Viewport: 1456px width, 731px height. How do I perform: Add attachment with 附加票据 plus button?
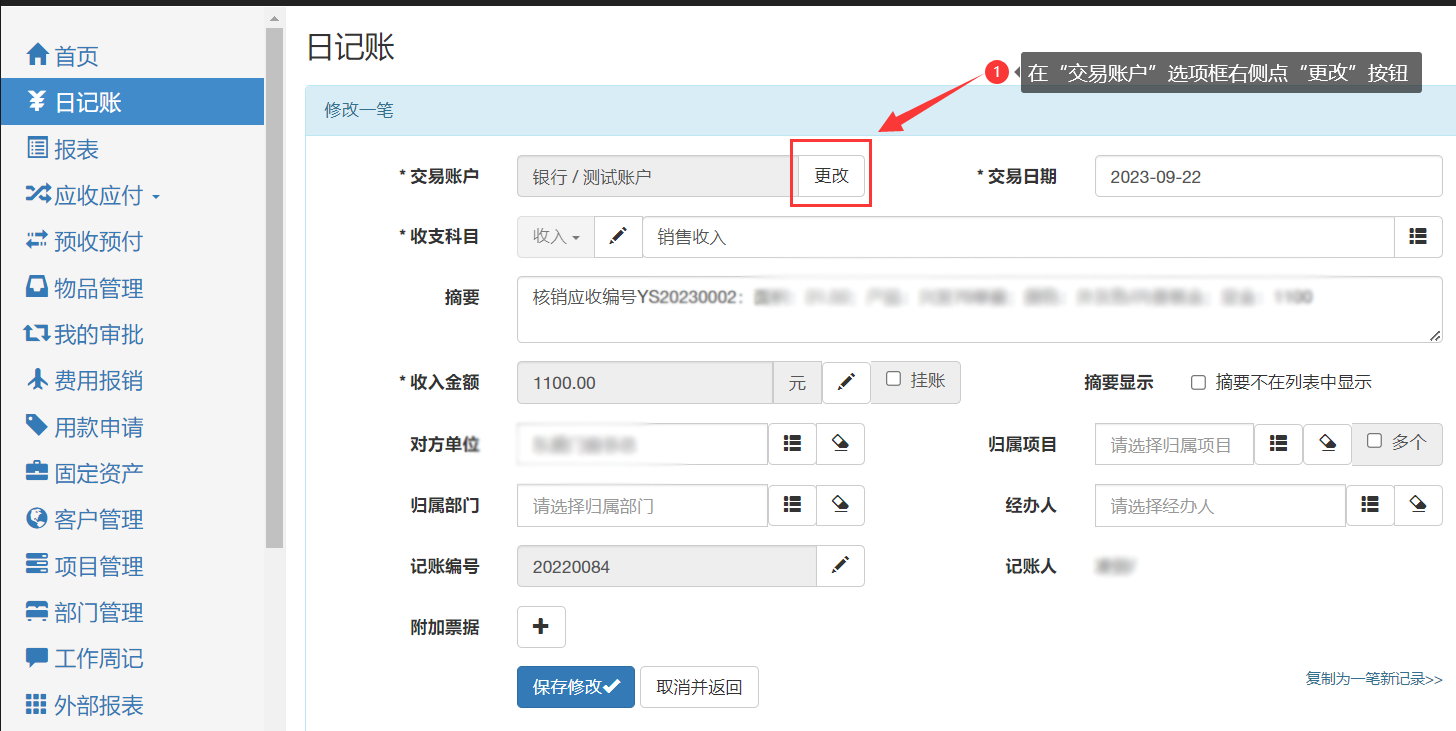click(541, 627)
